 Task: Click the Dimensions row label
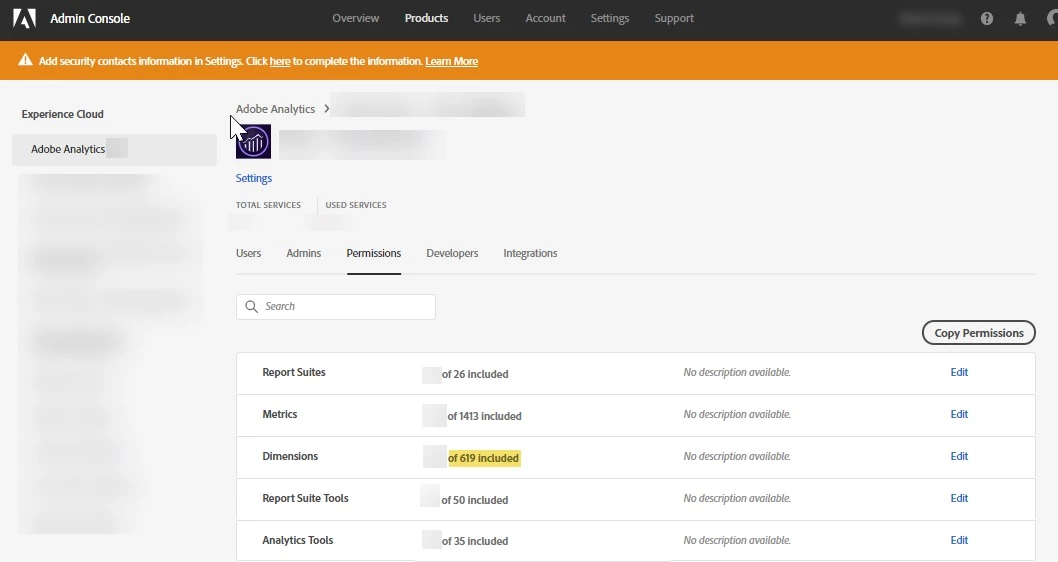290,456
